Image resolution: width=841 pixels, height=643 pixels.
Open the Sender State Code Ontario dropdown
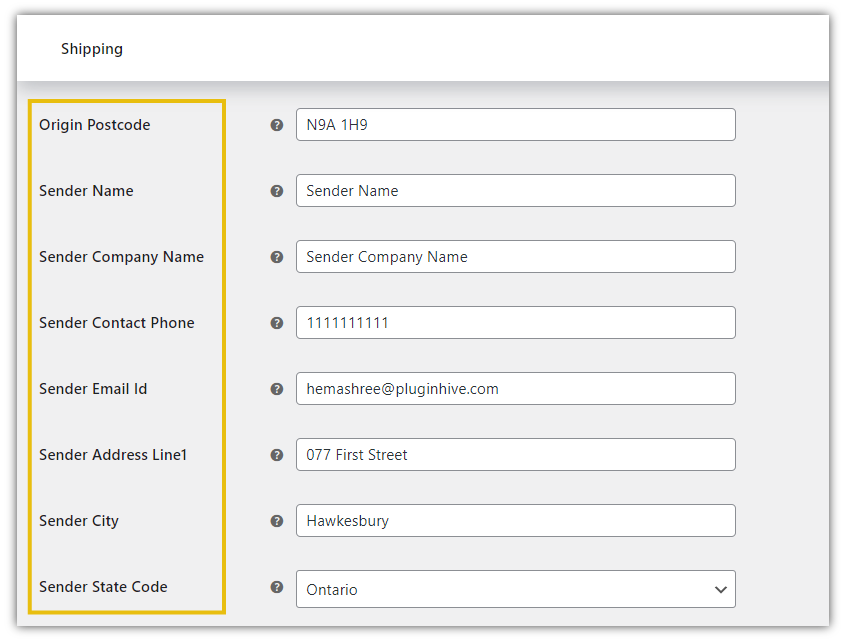515,589
